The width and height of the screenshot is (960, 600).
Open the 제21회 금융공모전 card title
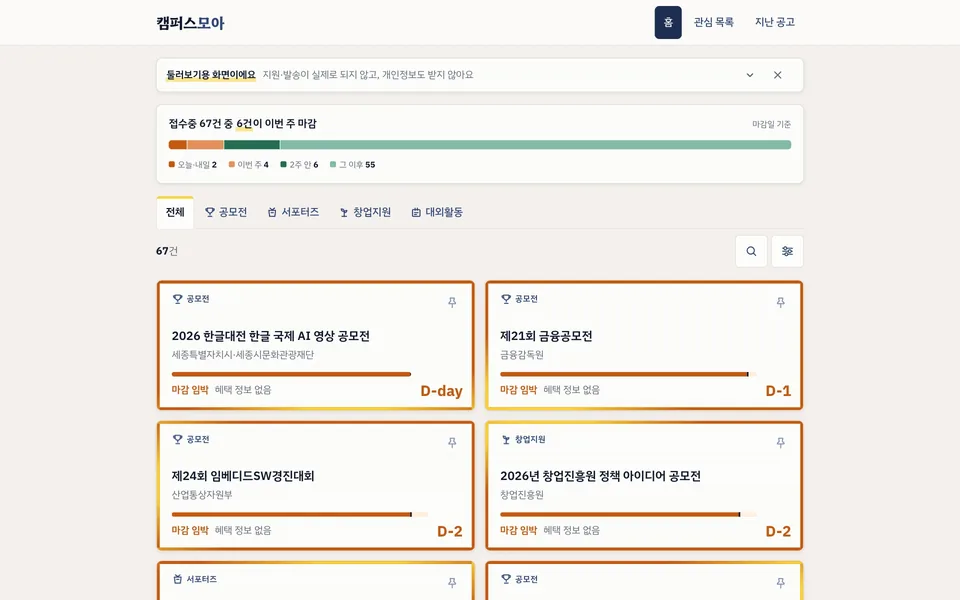click(546, 336)
